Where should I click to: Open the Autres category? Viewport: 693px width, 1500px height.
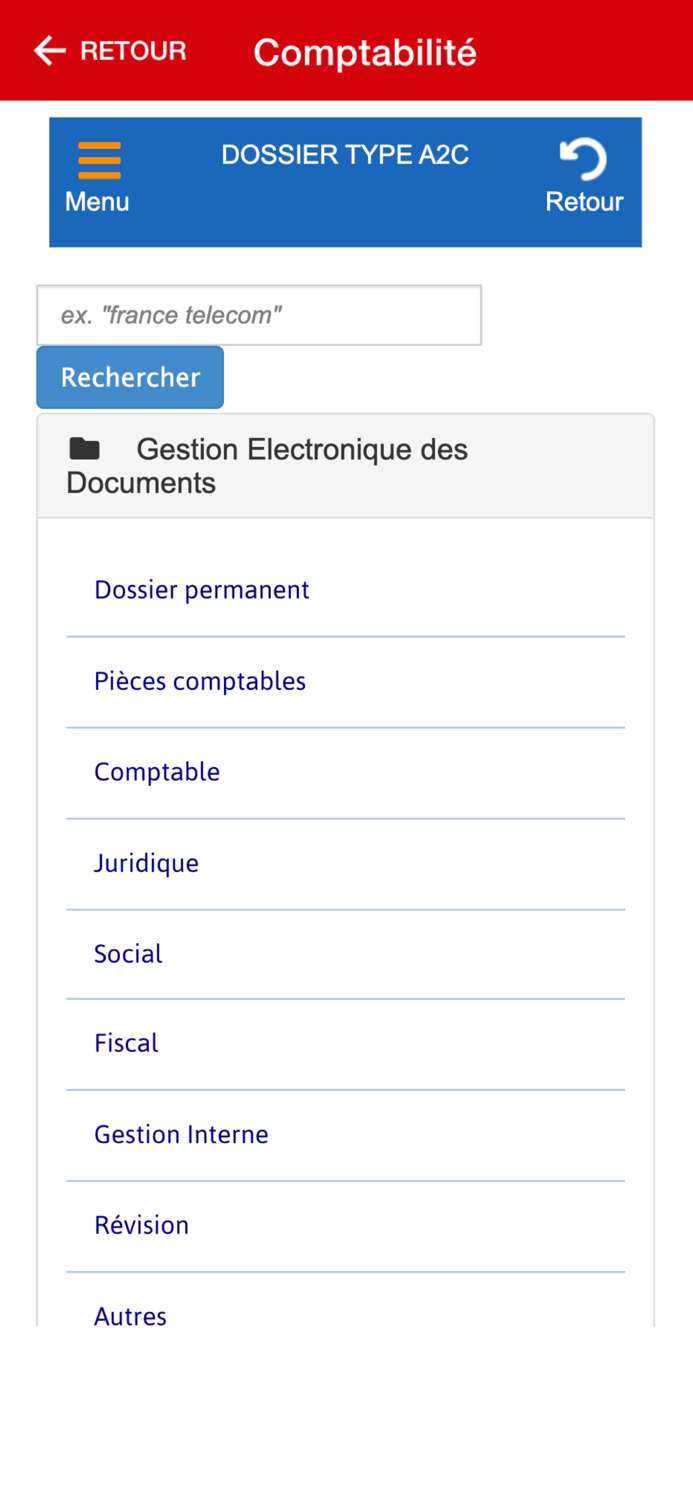[130, 1315]
